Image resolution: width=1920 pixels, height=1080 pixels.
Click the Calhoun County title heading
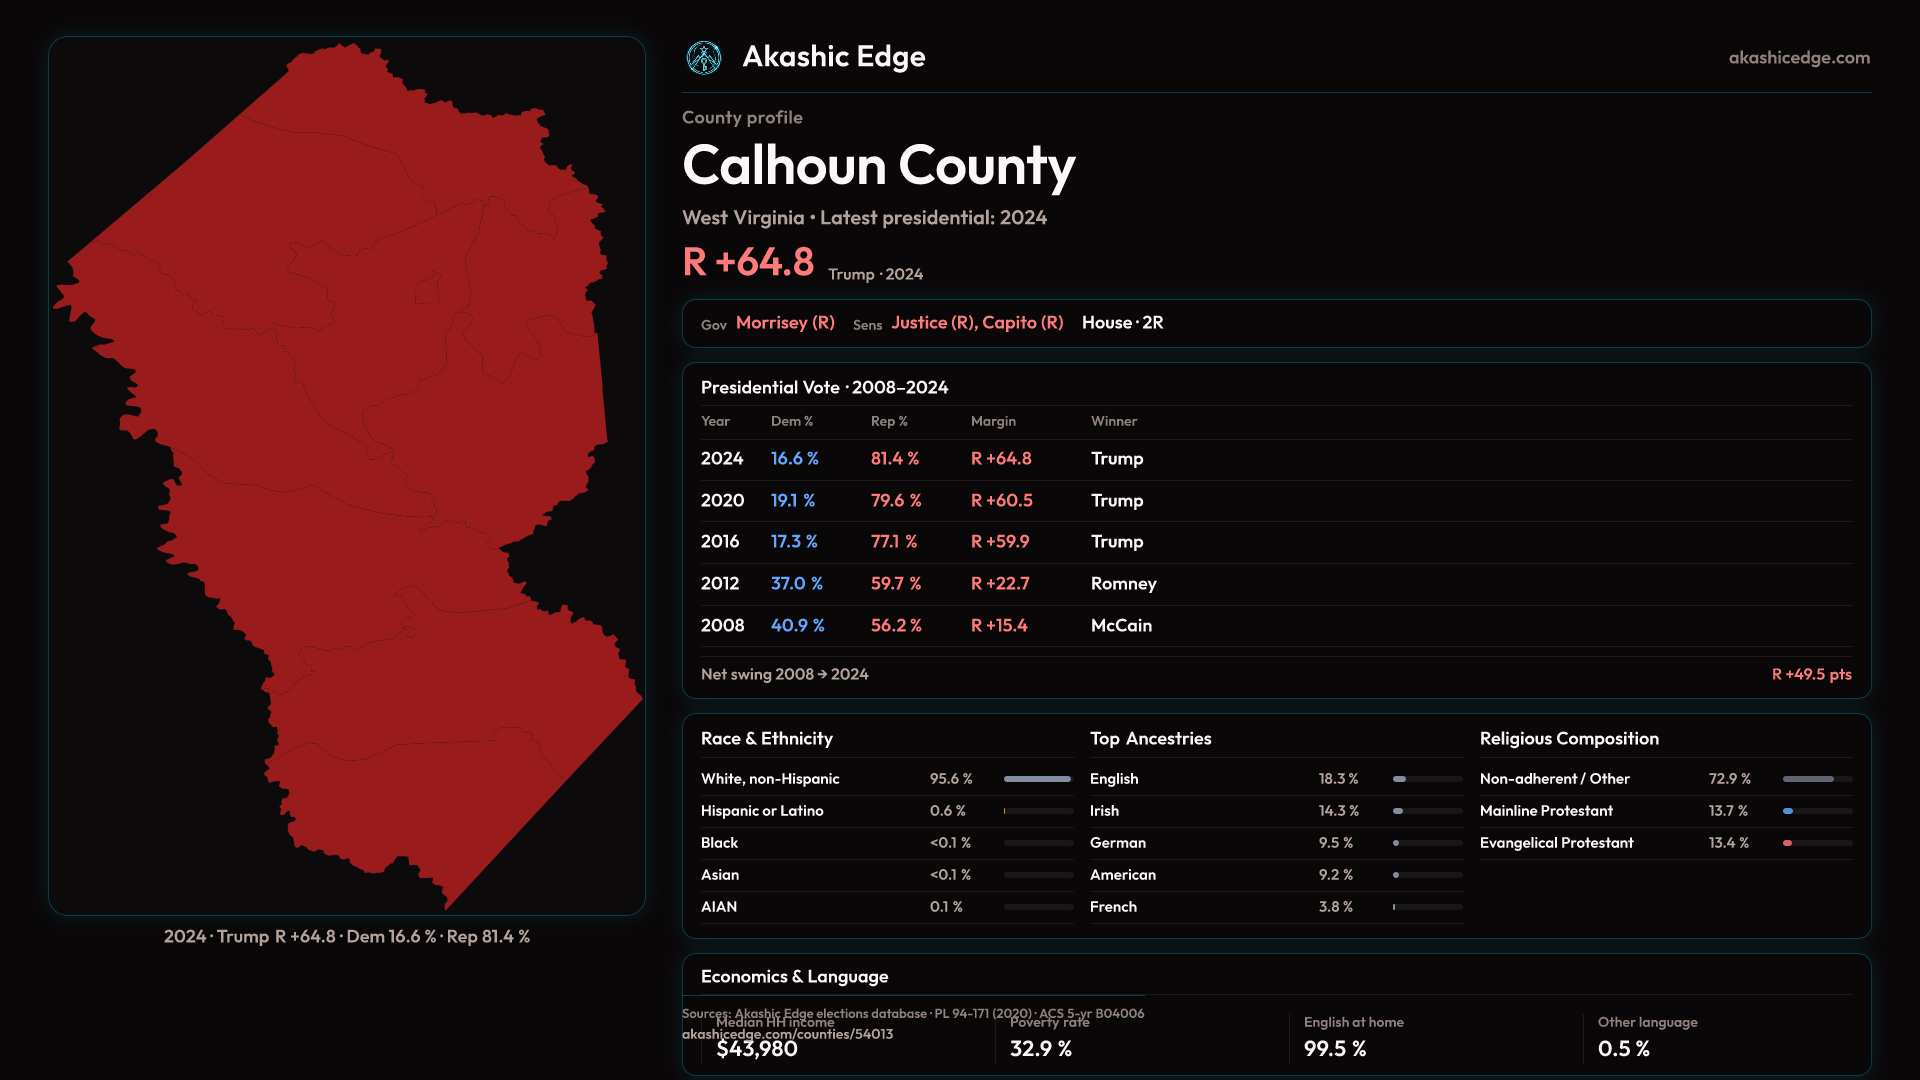pyautogui.click(x=878, y=166)
